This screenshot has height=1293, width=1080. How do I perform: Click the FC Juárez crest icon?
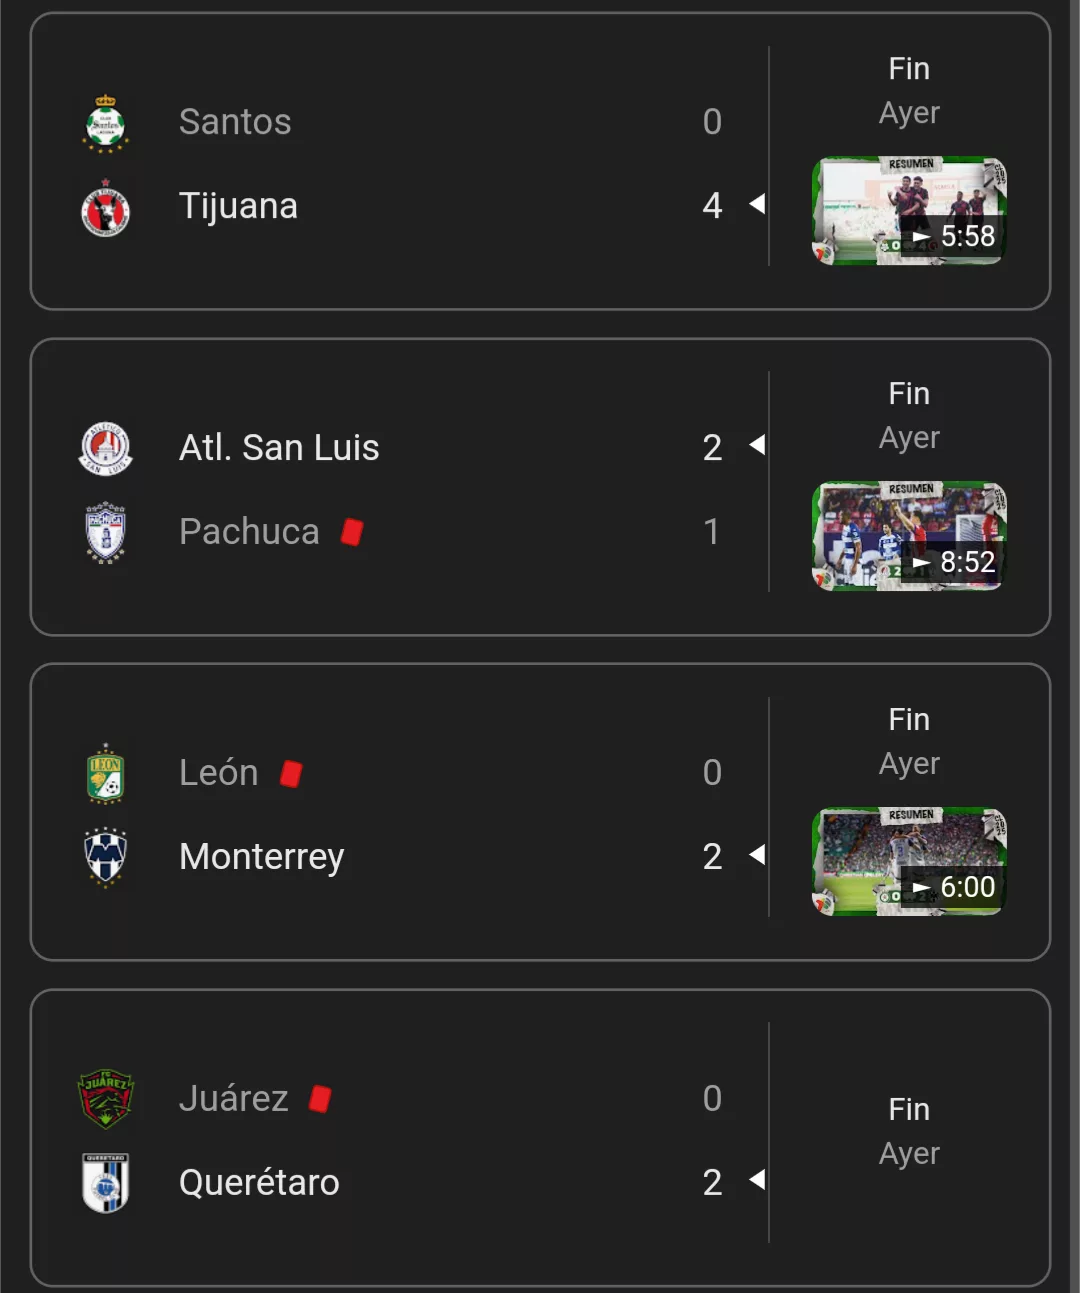coord(105,1098)
